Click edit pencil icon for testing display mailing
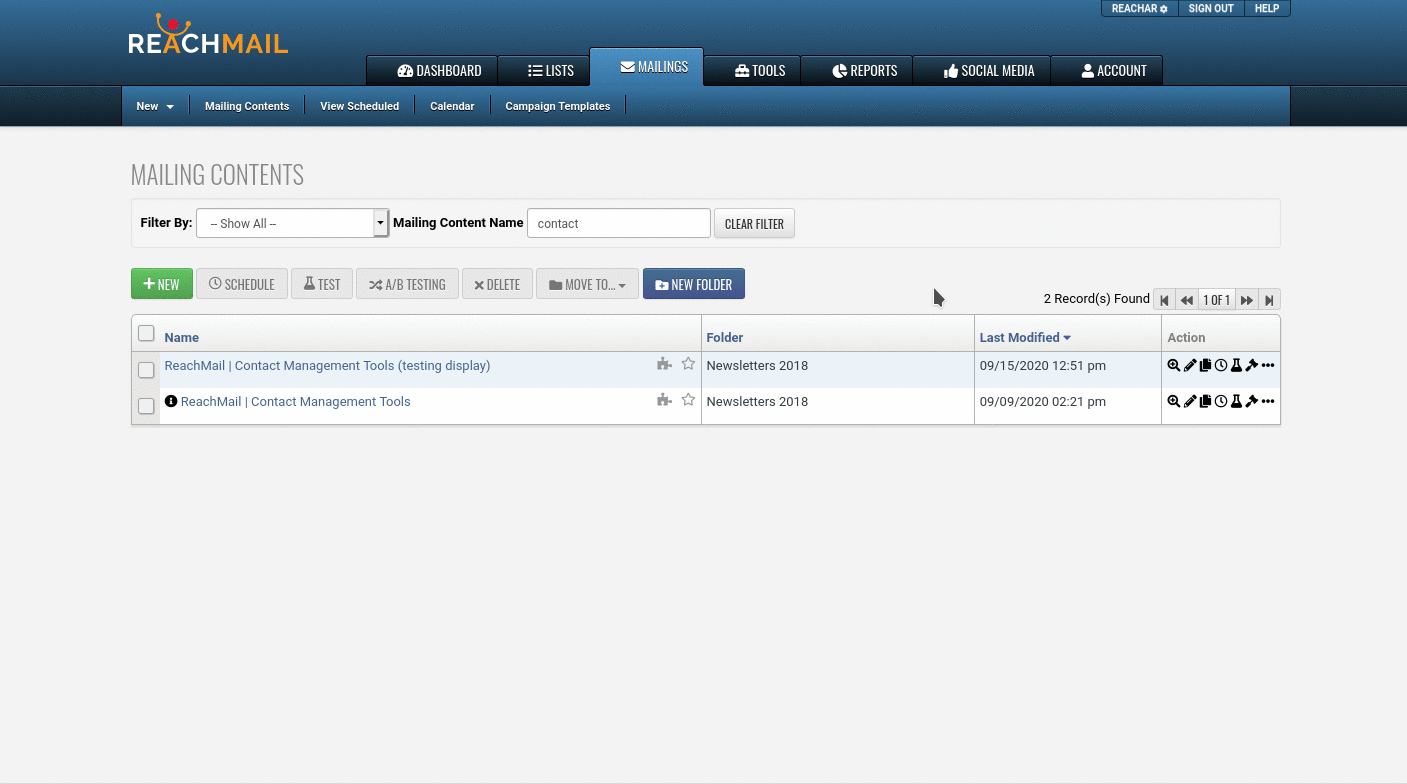Viewport: 1407px width, 784px height. pyautogui.click(x=1190, y=366)
